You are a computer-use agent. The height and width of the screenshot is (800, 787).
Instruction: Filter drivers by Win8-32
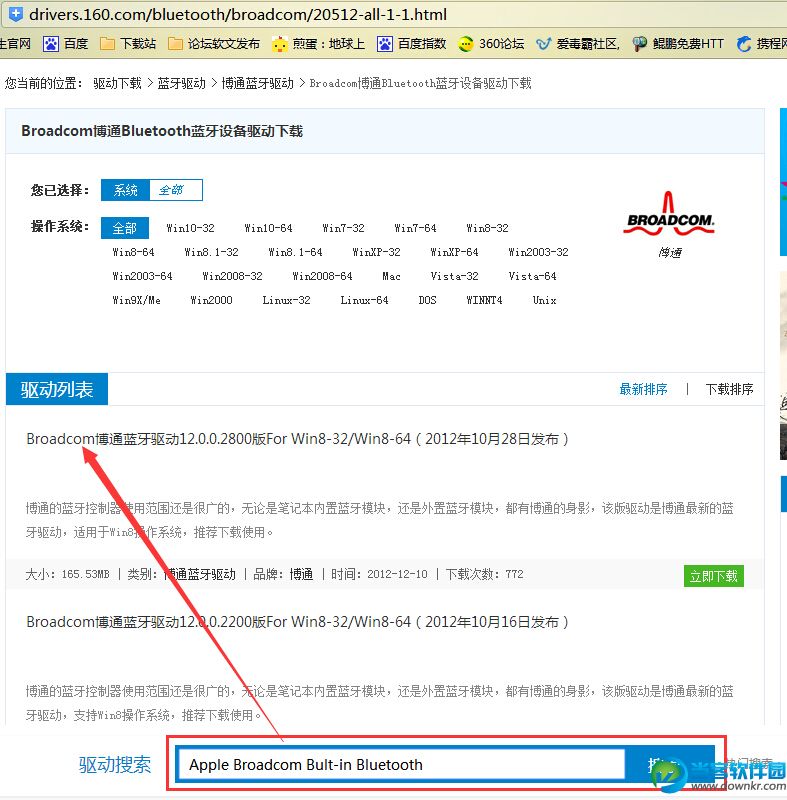(487, 228)
